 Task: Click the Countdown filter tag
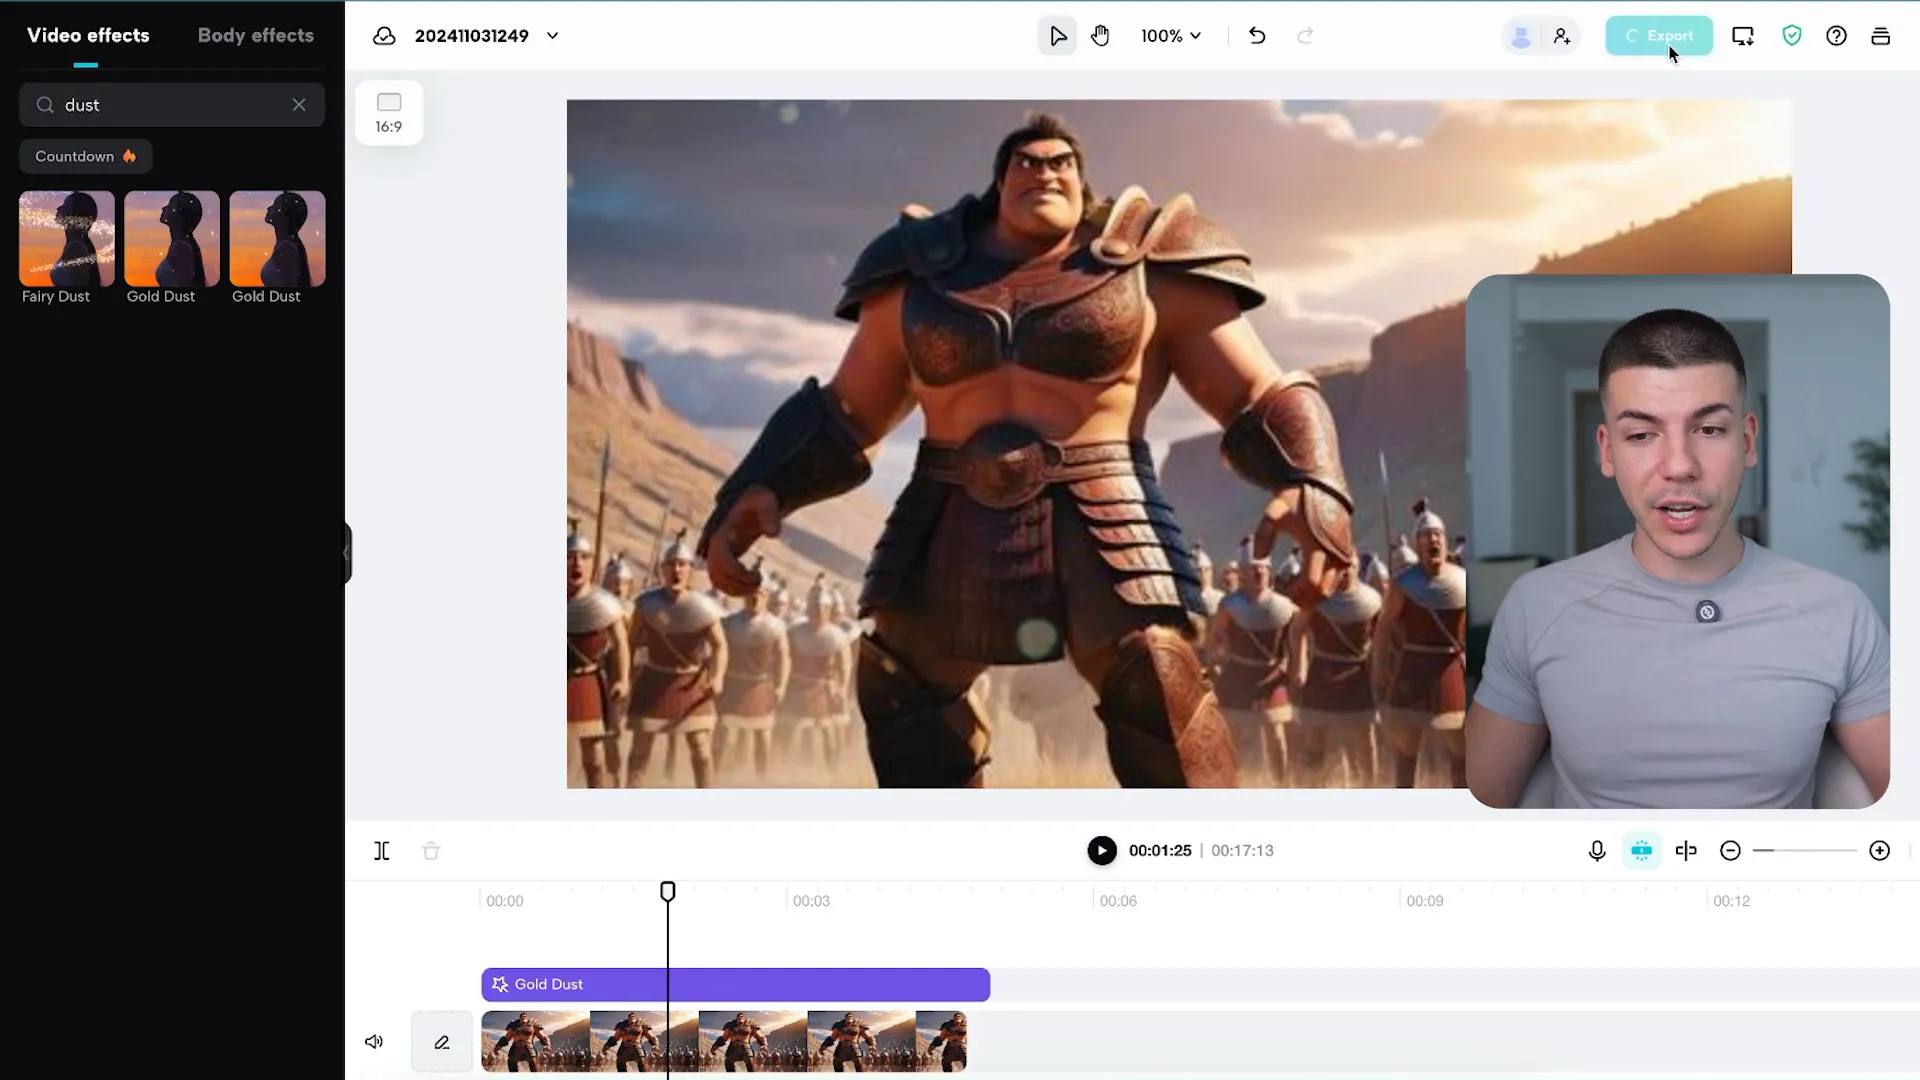click(86, 156)
